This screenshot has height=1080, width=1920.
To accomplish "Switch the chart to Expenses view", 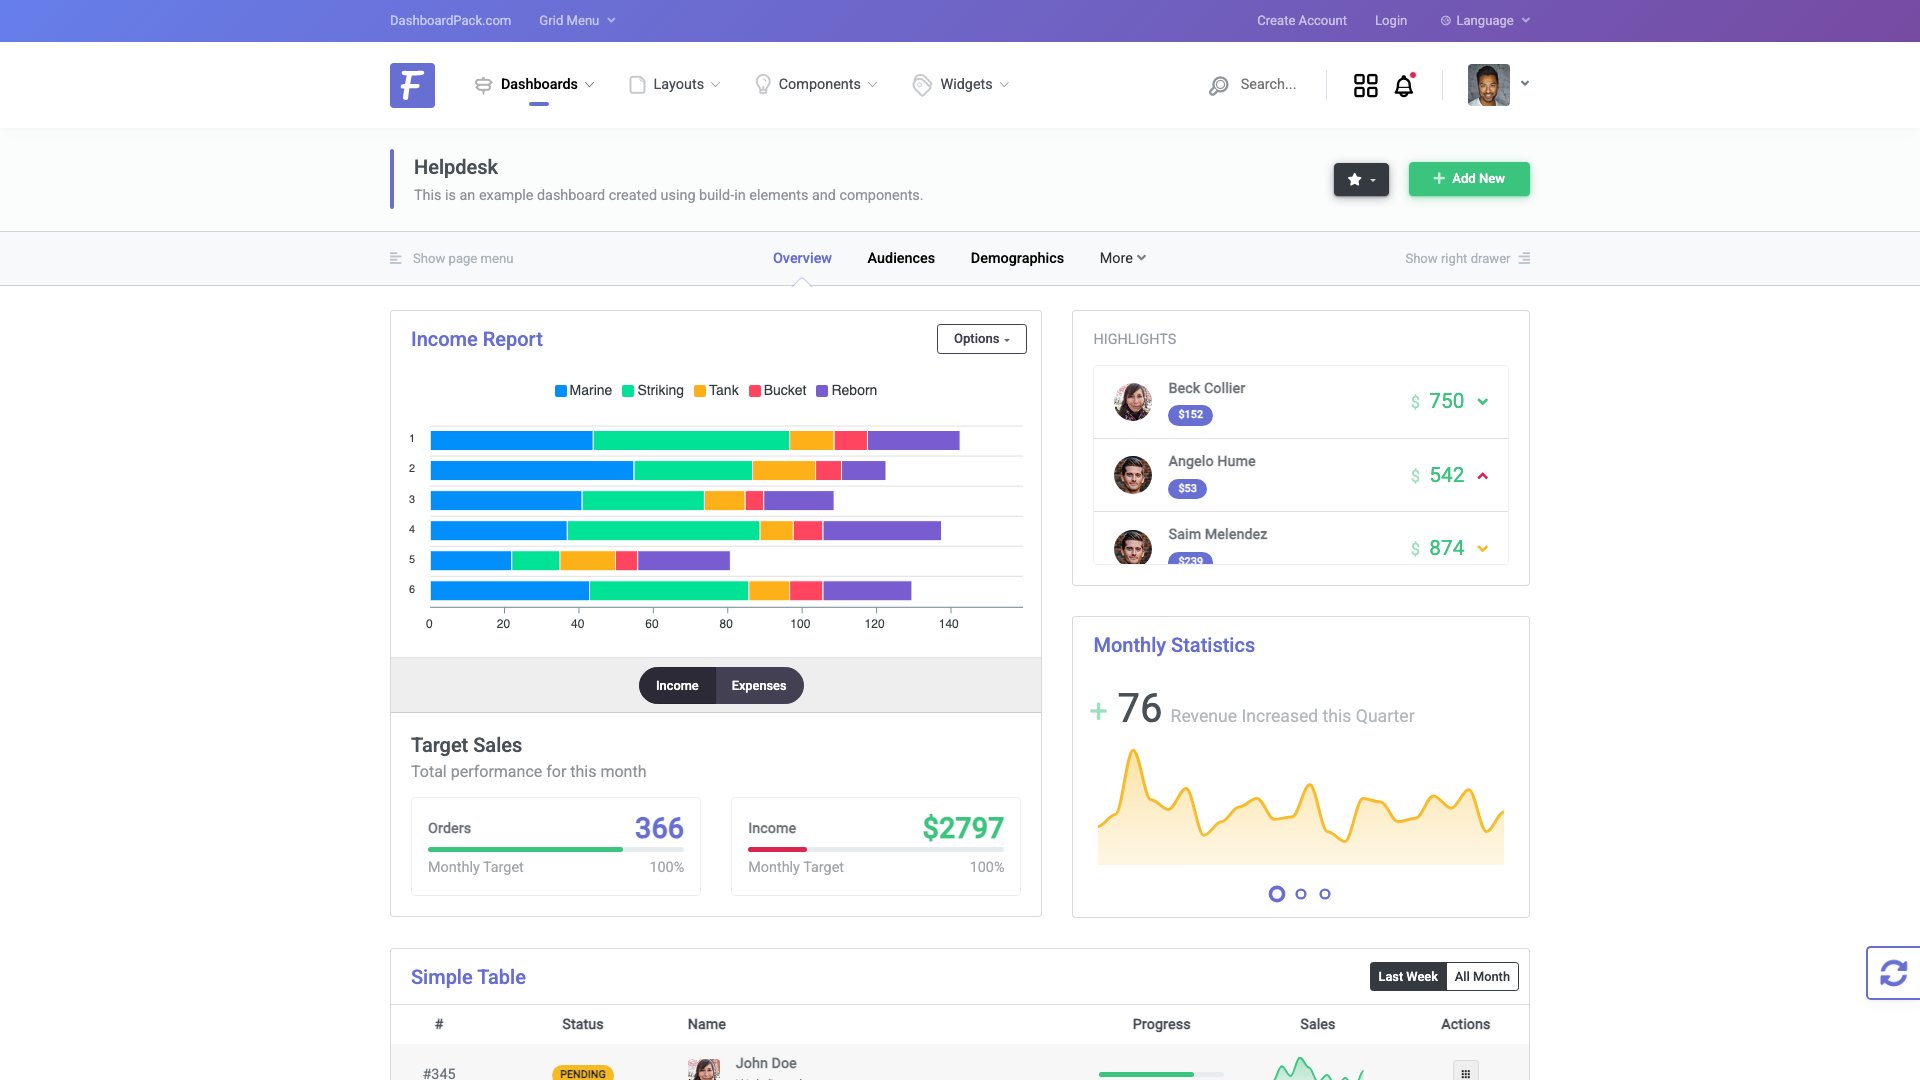I will [x=758, y=686].
